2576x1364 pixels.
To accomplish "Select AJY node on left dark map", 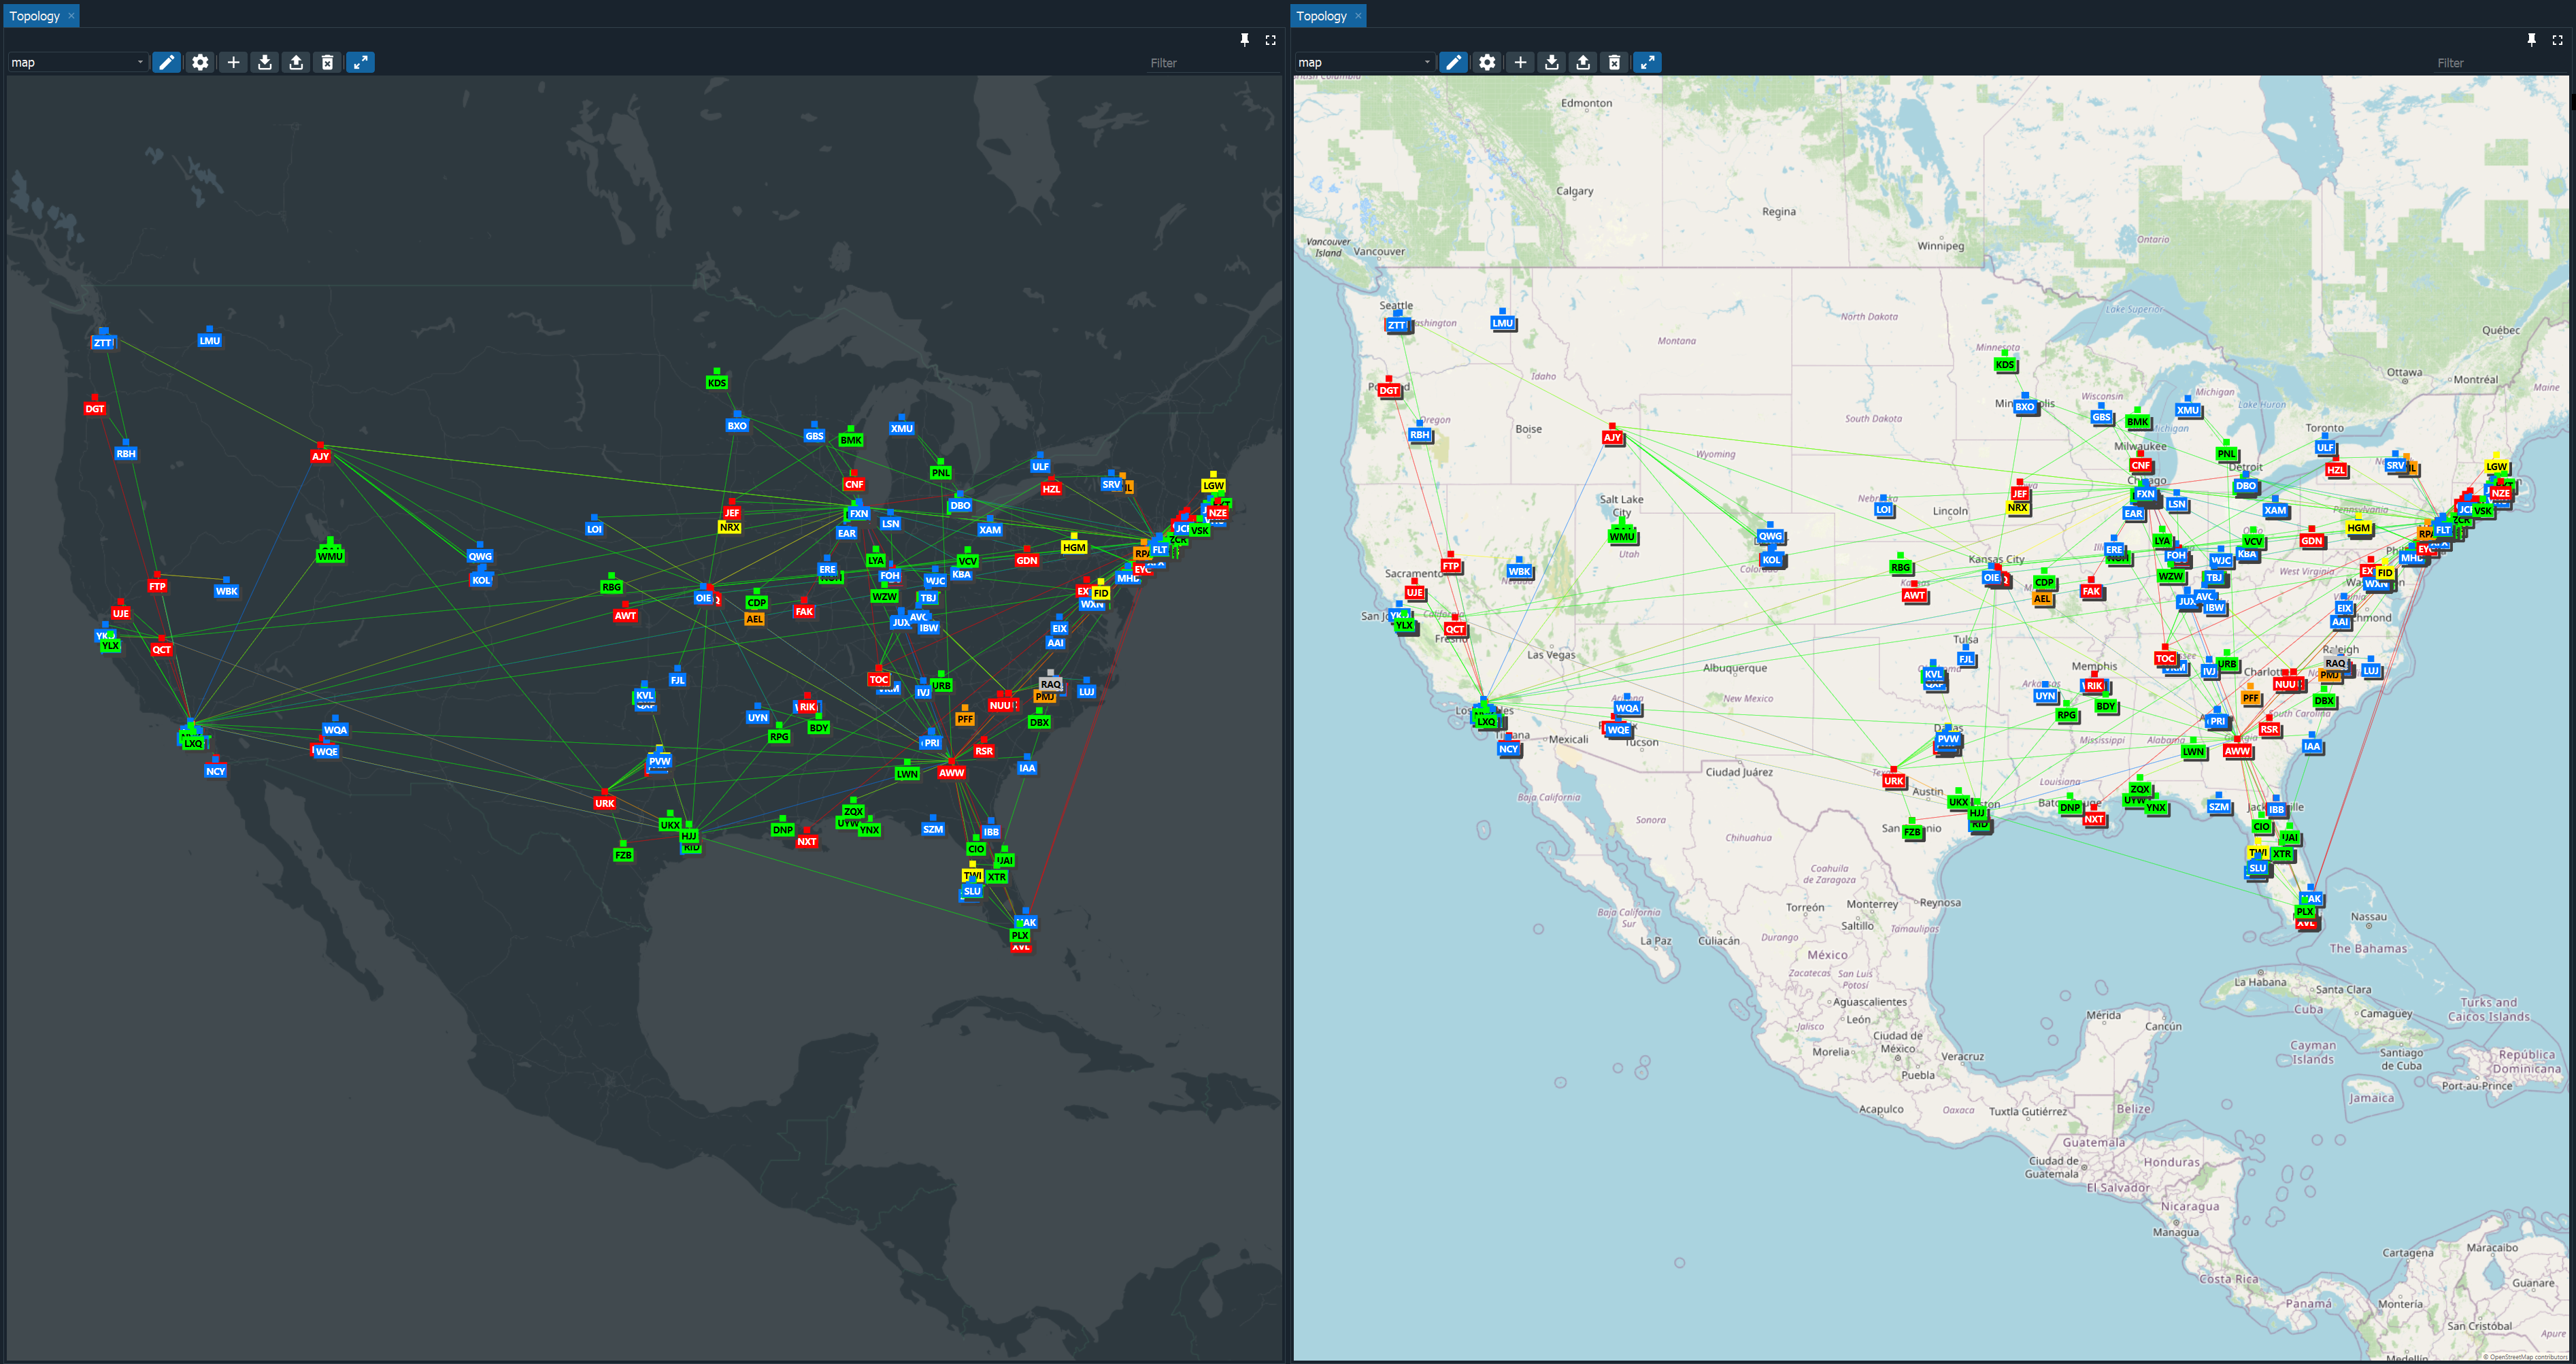I will 320,456.
